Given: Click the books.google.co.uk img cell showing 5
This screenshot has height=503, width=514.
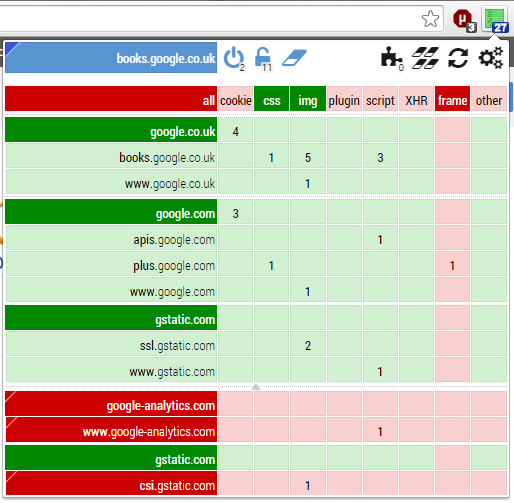Looking at the screenshot, I should coord(308,156).
